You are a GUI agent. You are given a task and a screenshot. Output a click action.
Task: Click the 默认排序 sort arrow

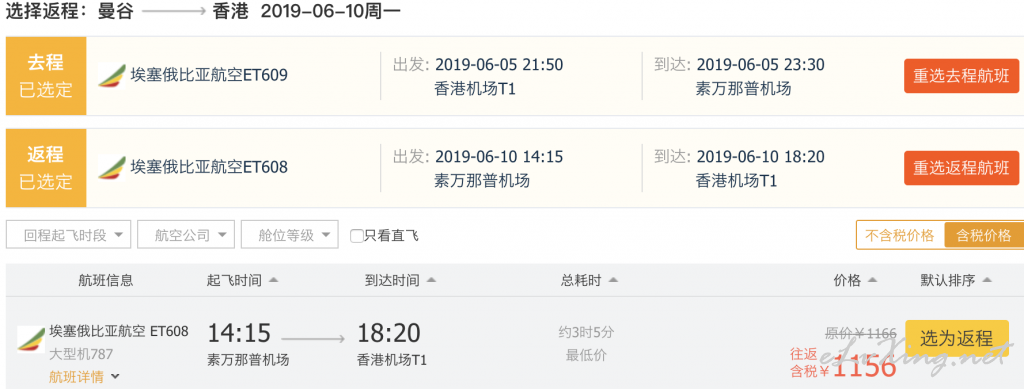point(986,281)
